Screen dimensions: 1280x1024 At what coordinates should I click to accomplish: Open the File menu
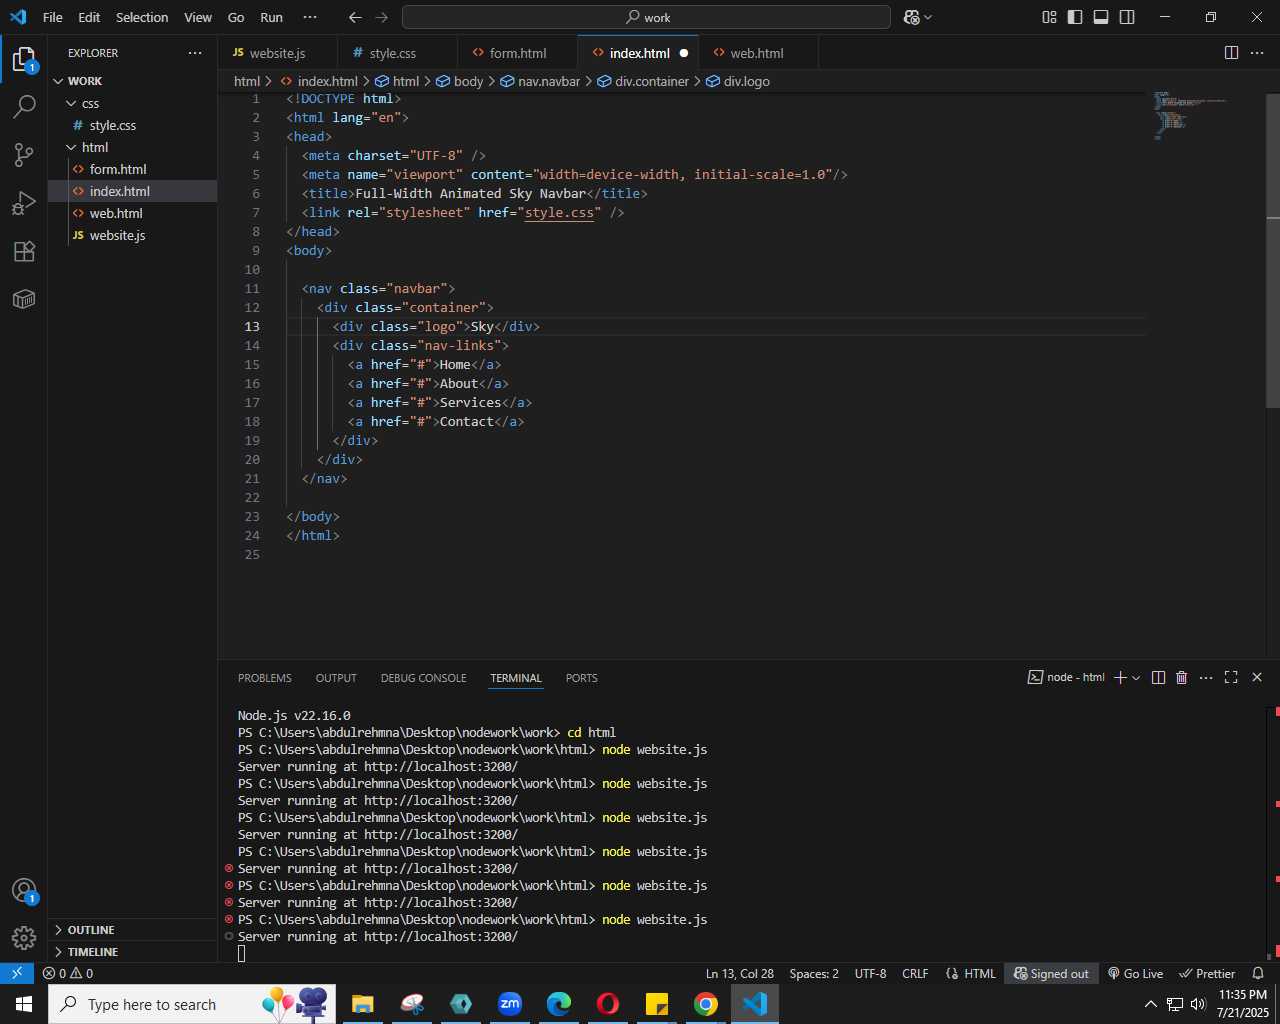click(53, 17)
